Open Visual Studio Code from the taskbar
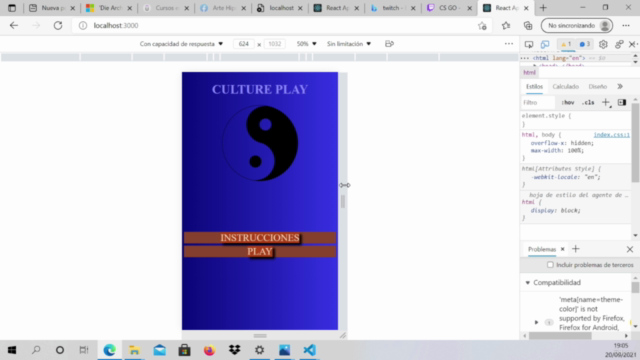The width and height of the screenshot is (640, 360). (309, 350)
